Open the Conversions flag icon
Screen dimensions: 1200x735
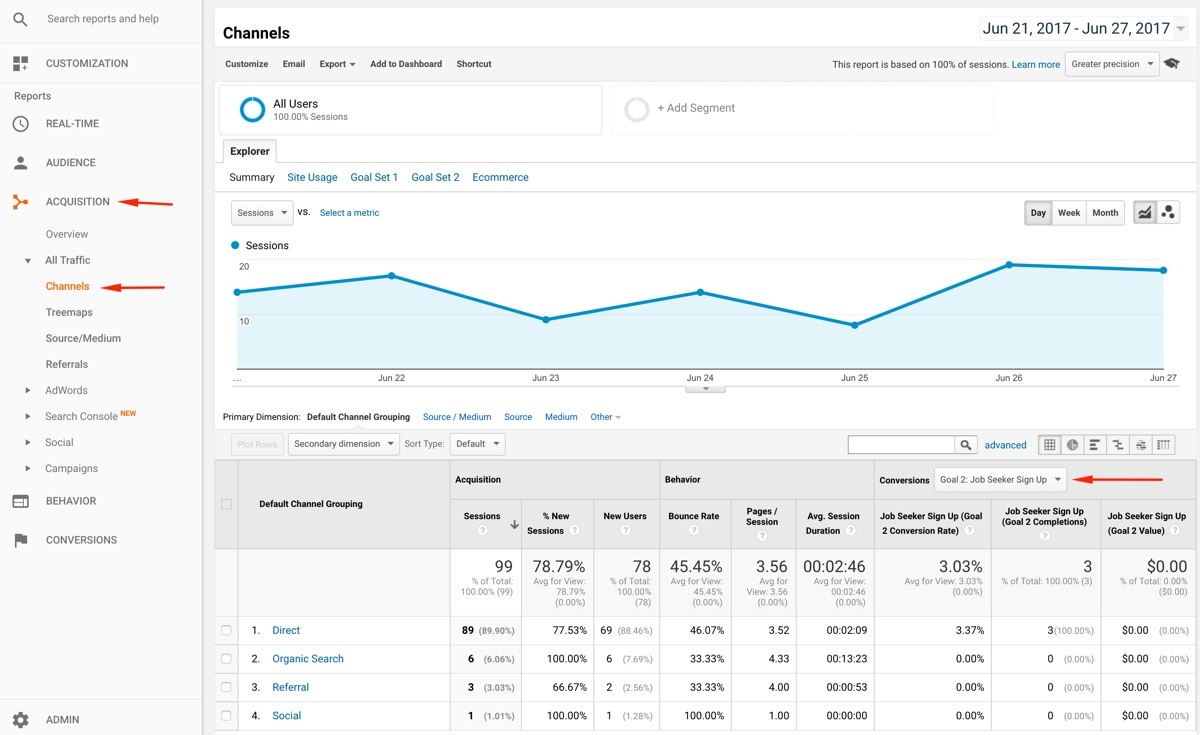[20, 540]
